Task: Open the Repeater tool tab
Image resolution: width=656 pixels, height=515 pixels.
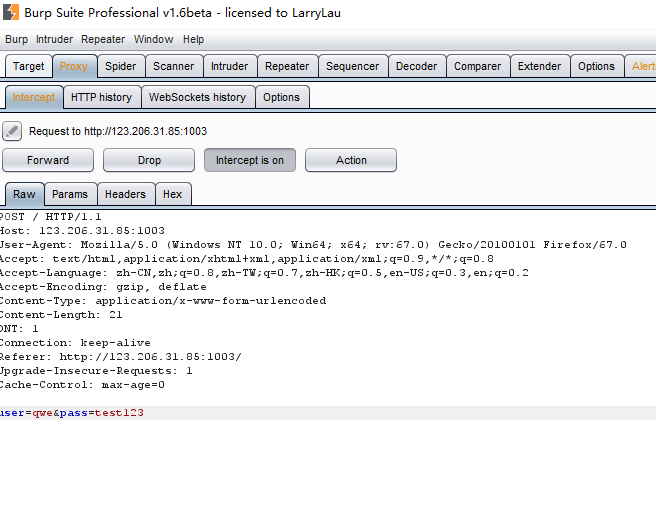Action: click(x=287, y=66)
